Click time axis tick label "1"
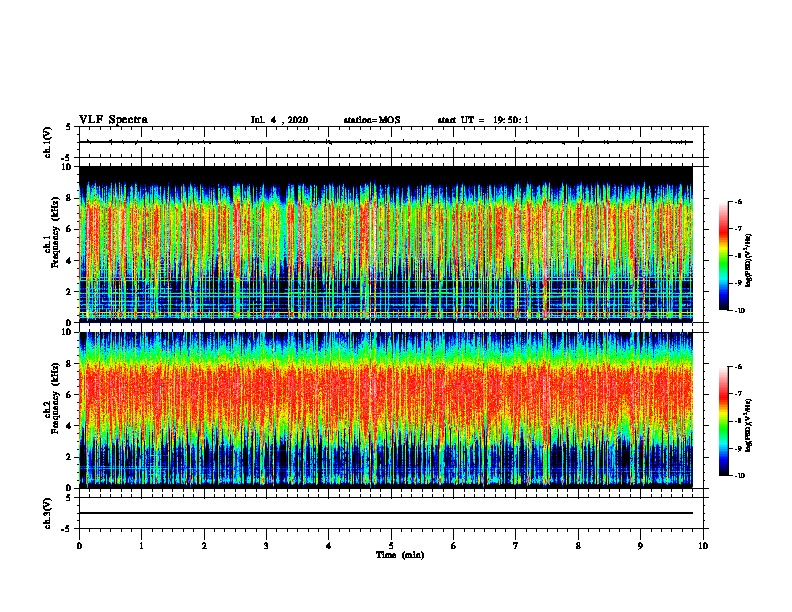This screenshot has width=792, height=612. 142,545
